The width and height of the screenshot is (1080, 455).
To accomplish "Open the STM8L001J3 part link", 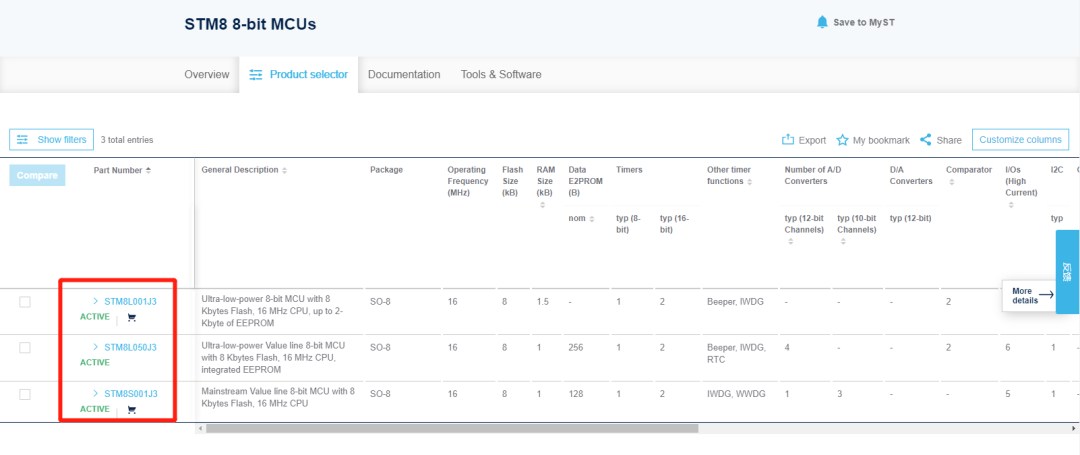I will (x=130, y=301).
